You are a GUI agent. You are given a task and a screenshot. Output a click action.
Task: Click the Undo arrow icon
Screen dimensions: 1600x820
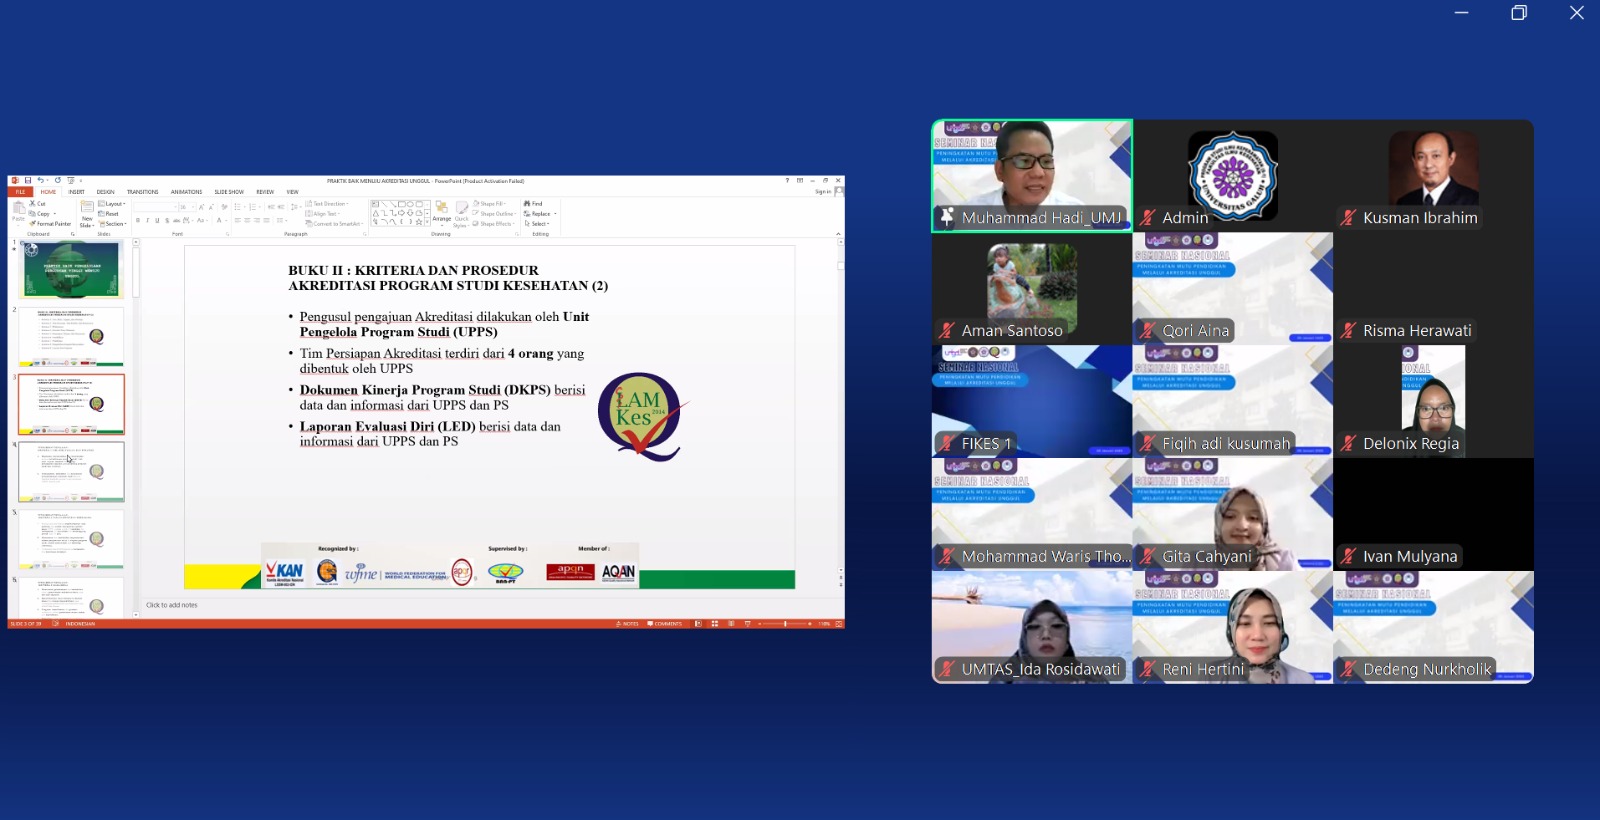(x=40, y=181)
